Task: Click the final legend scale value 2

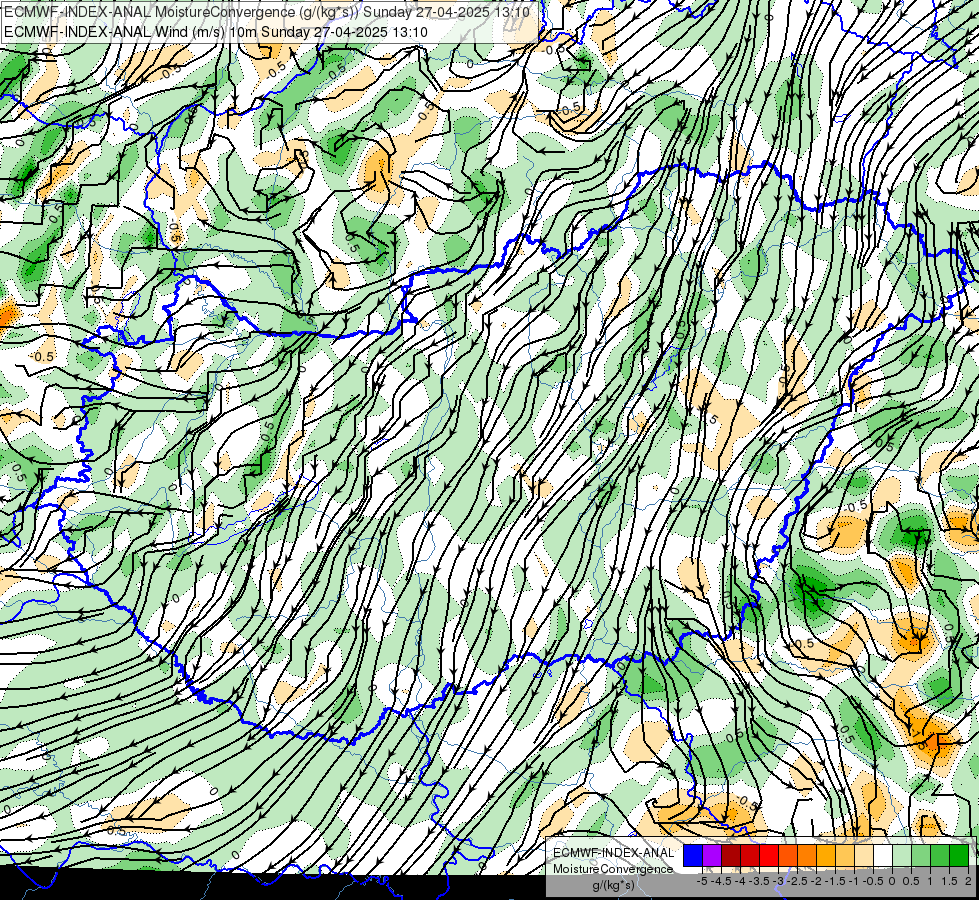Action: coord(968,881)
